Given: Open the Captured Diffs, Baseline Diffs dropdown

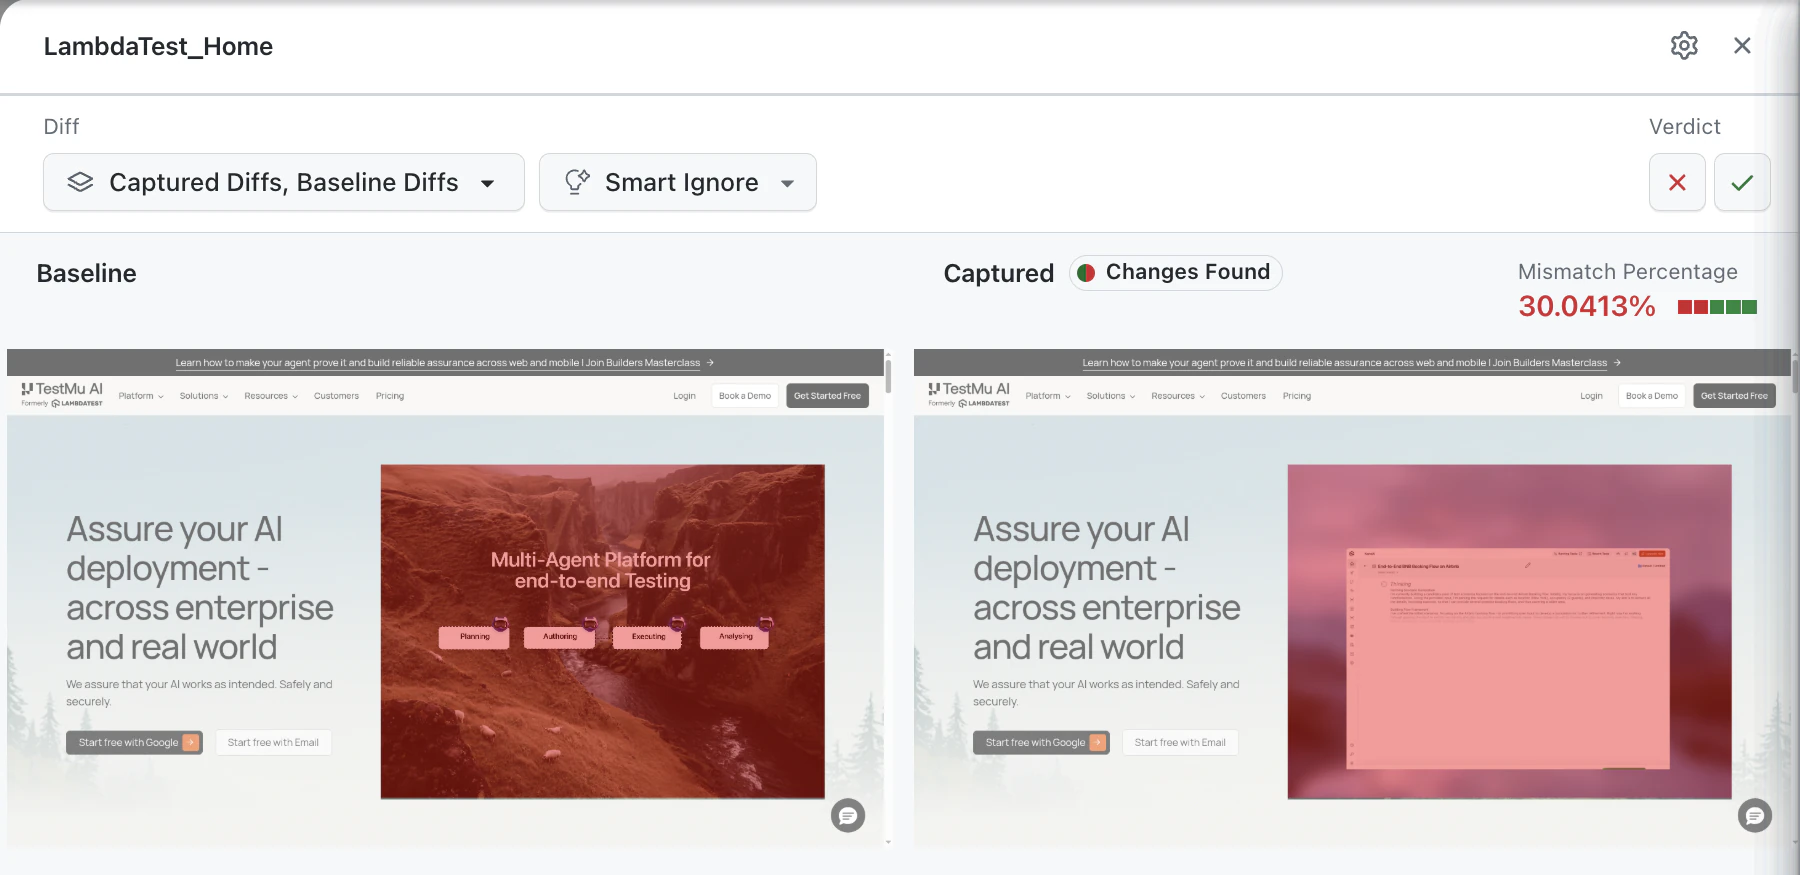Looking at the screenshot, I should click(x=284, y=182).
